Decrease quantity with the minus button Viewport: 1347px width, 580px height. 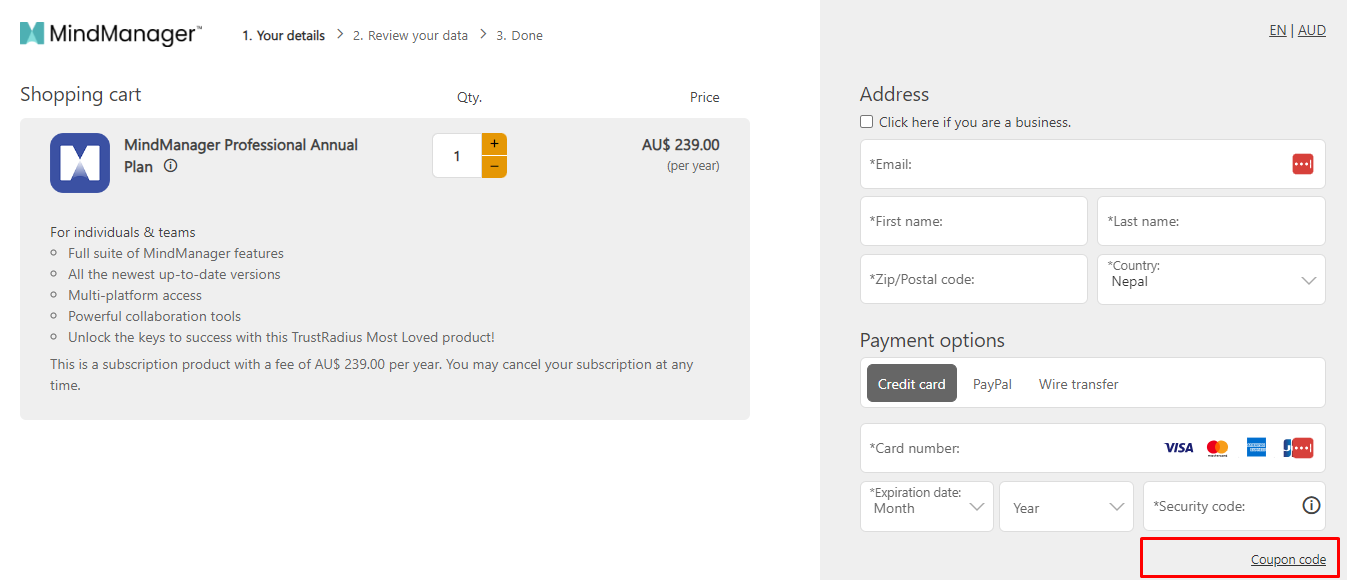point(494,167)
